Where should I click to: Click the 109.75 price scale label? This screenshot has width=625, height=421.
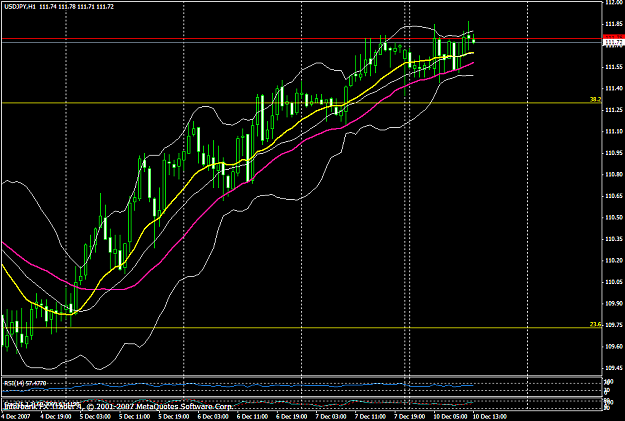[x=614, y=325]
